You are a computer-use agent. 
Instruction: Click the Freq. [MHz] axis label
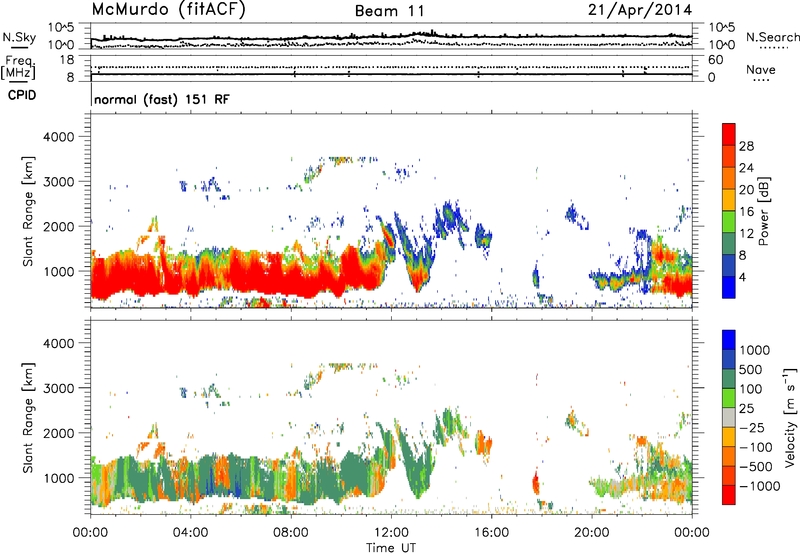[18, 67]
